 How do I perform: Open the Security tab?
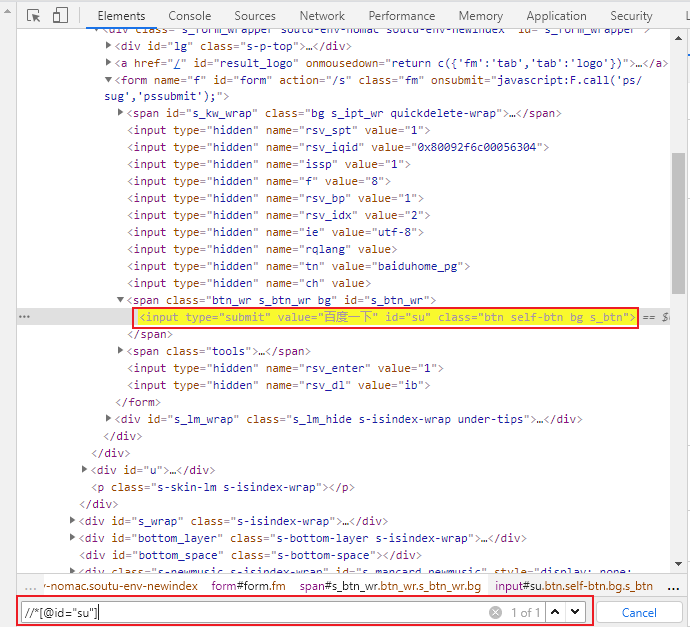(631, 16)
